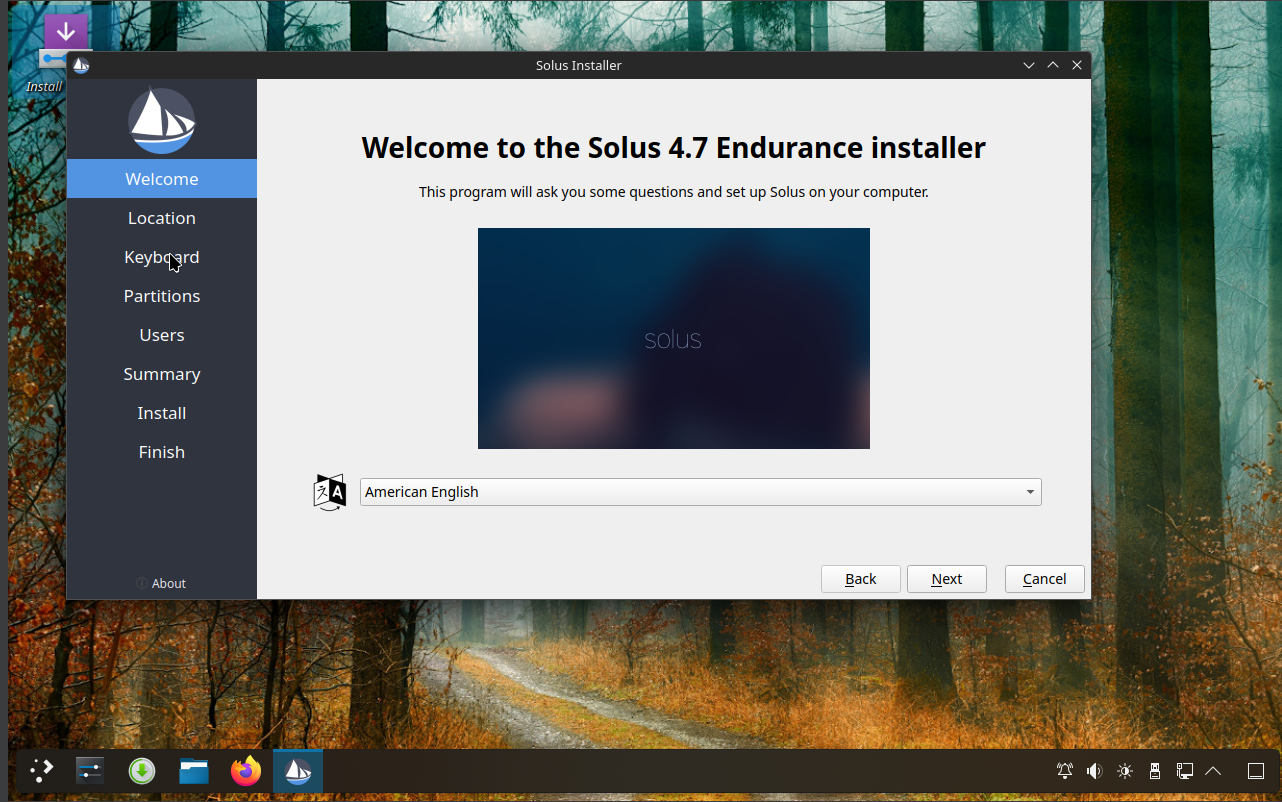Launch the software center with green download icon
The width and height of the screenshot is (1282, 802).
point(142,771)
